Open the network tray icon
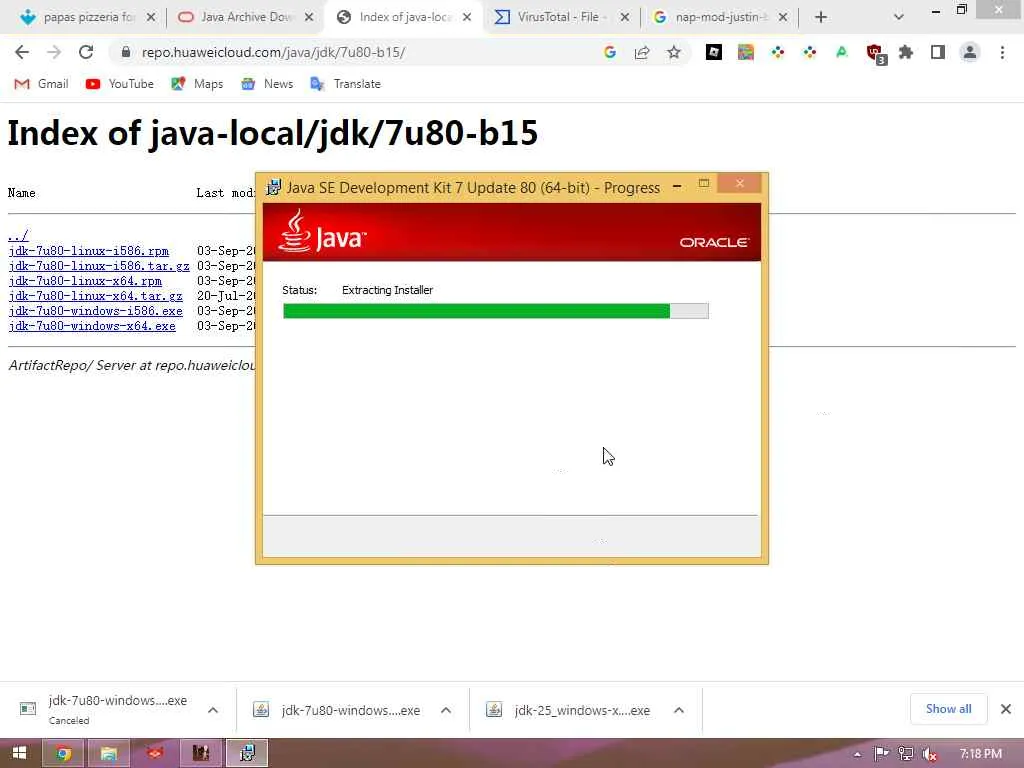Viewport: 1024px width, 768px height. pyautogui.click(x=906, y=754)
